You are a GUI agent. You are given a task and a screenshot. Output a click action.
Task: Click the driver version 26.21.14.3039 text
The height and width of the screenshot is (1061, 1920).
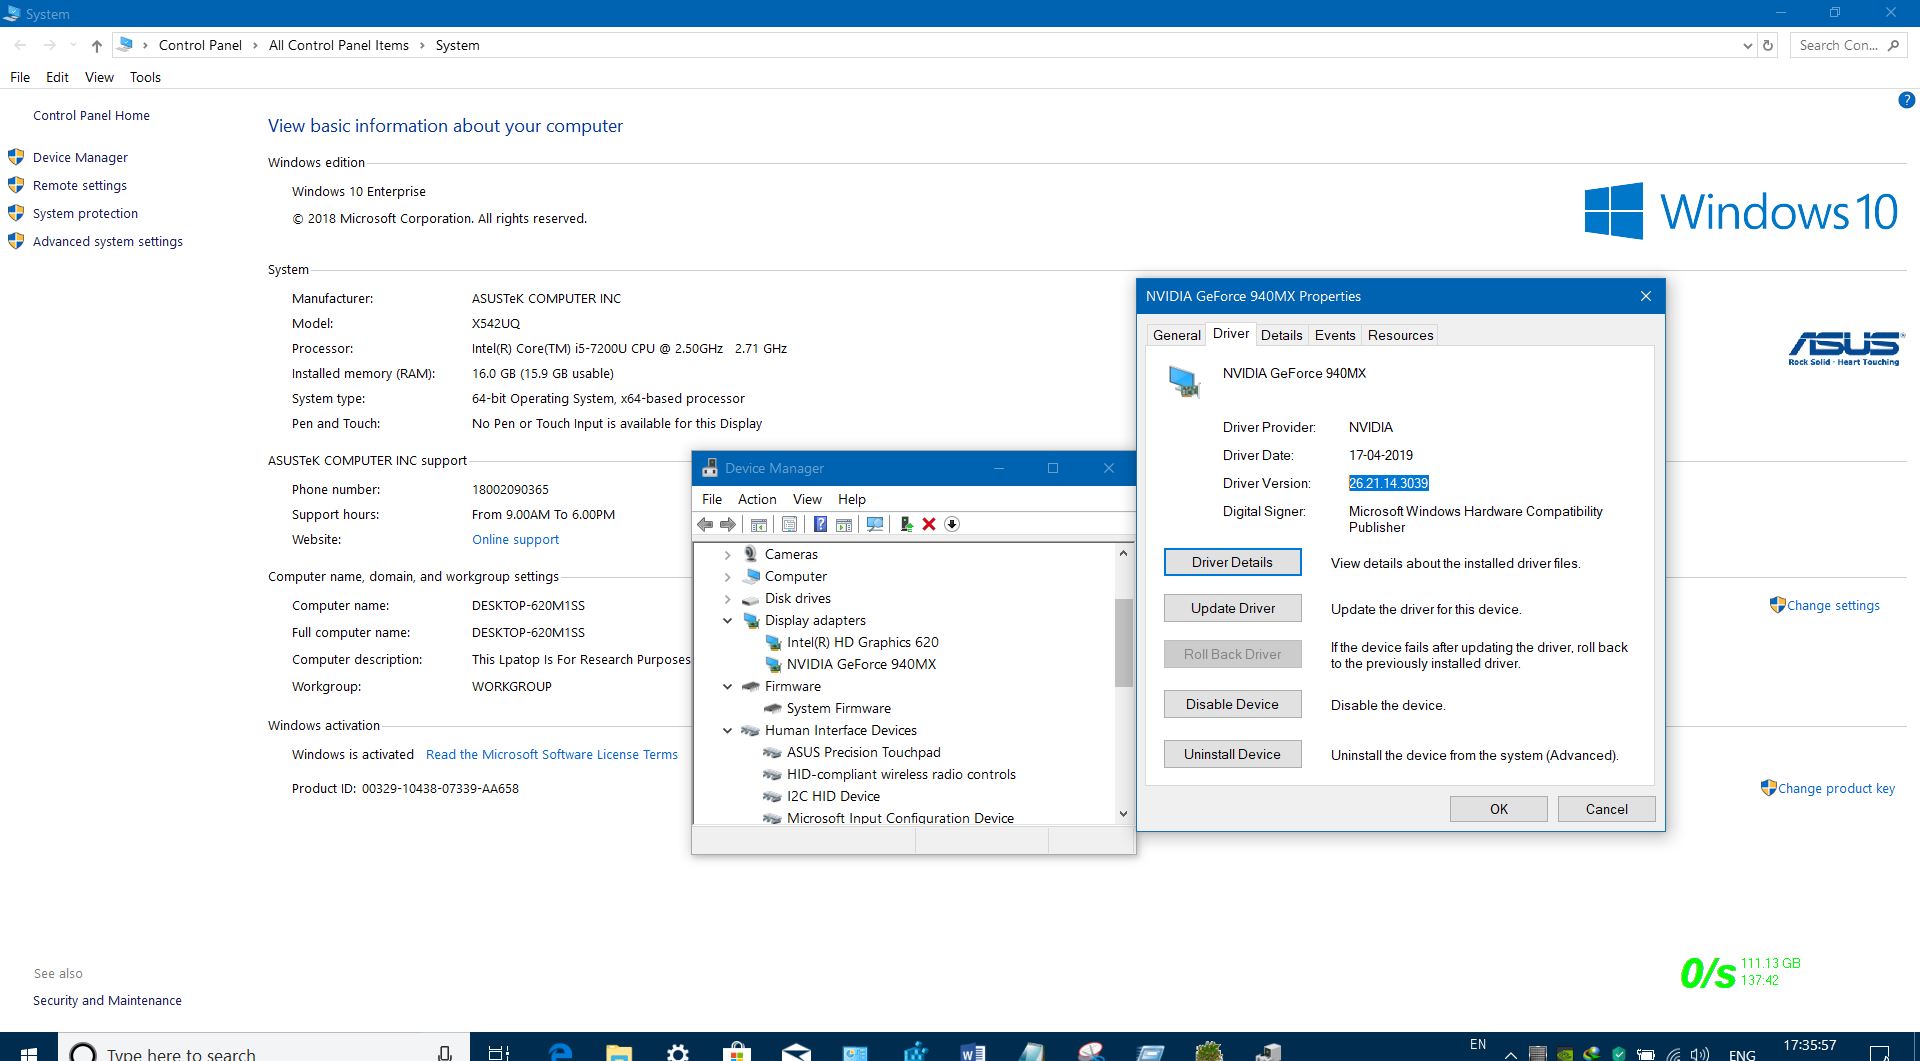(x=1388, y=483)
